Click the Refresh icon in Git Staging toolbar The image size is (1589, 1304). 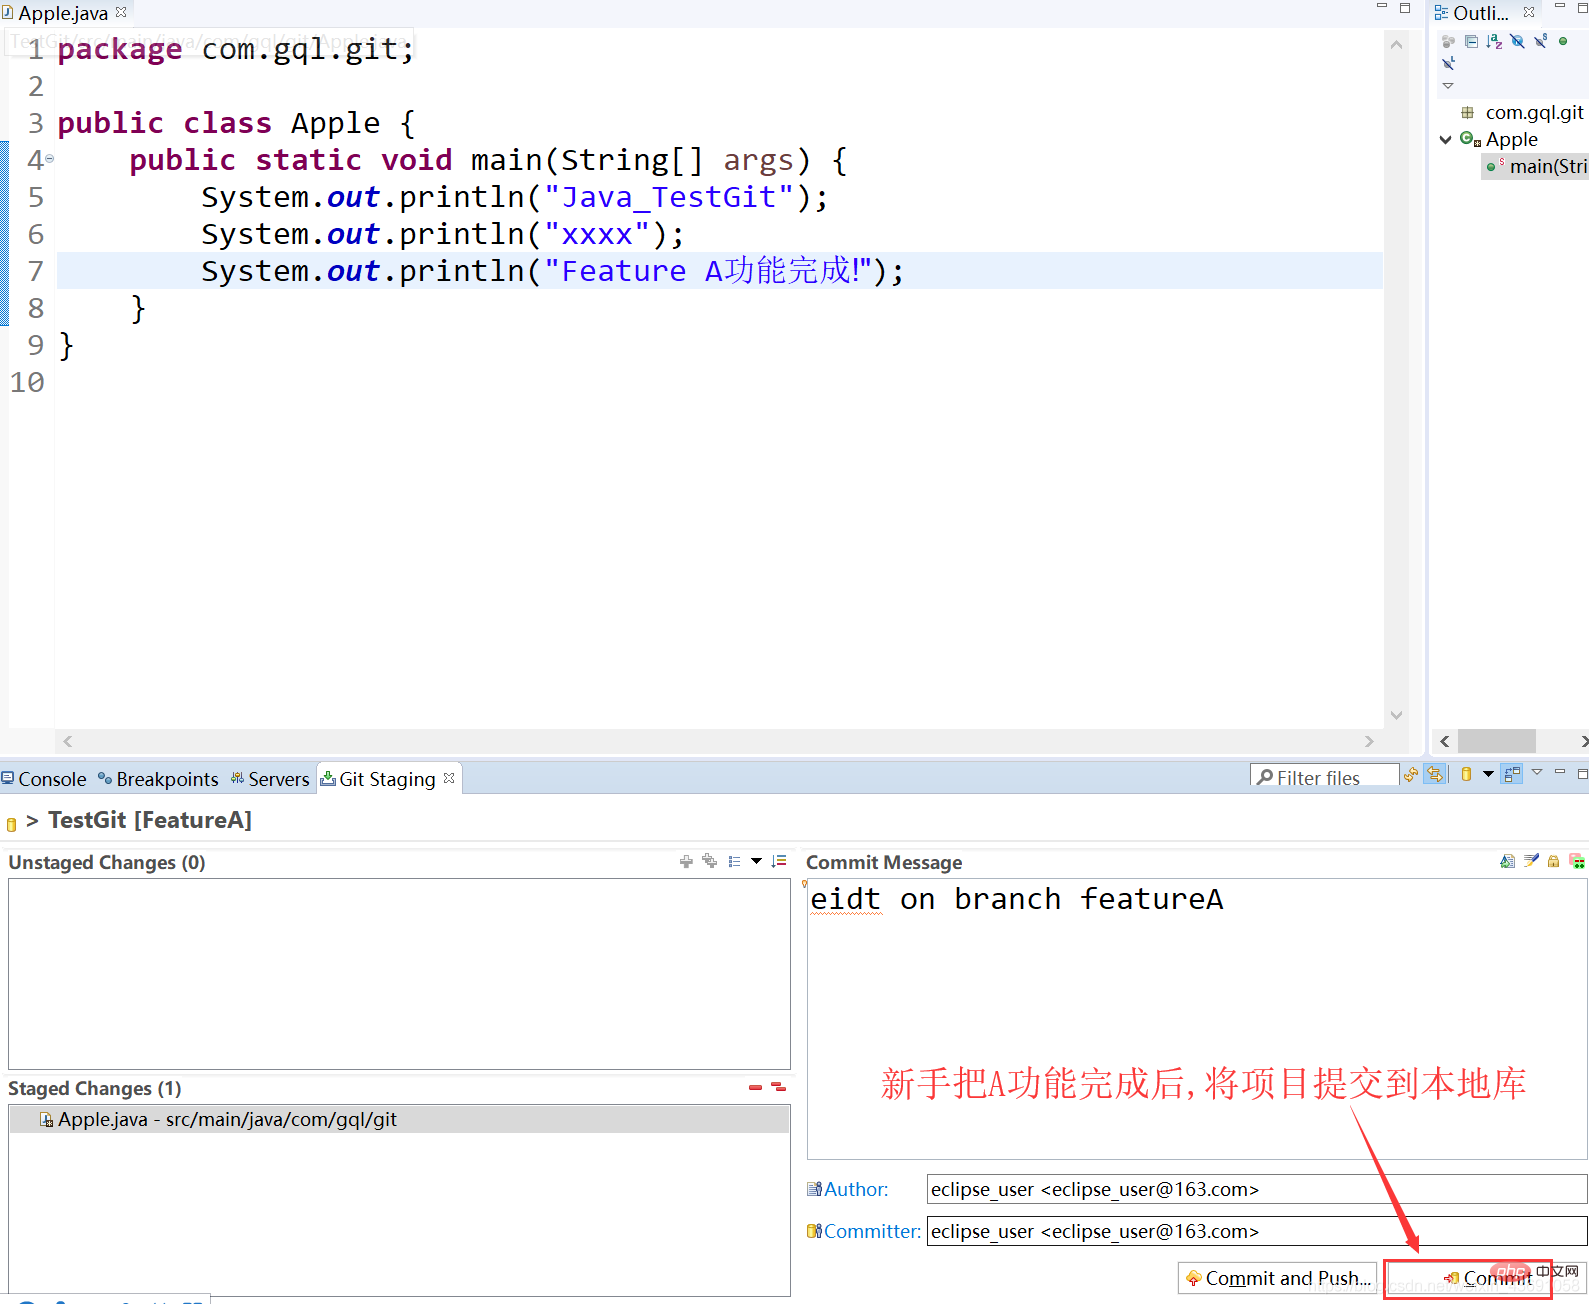1411,775
